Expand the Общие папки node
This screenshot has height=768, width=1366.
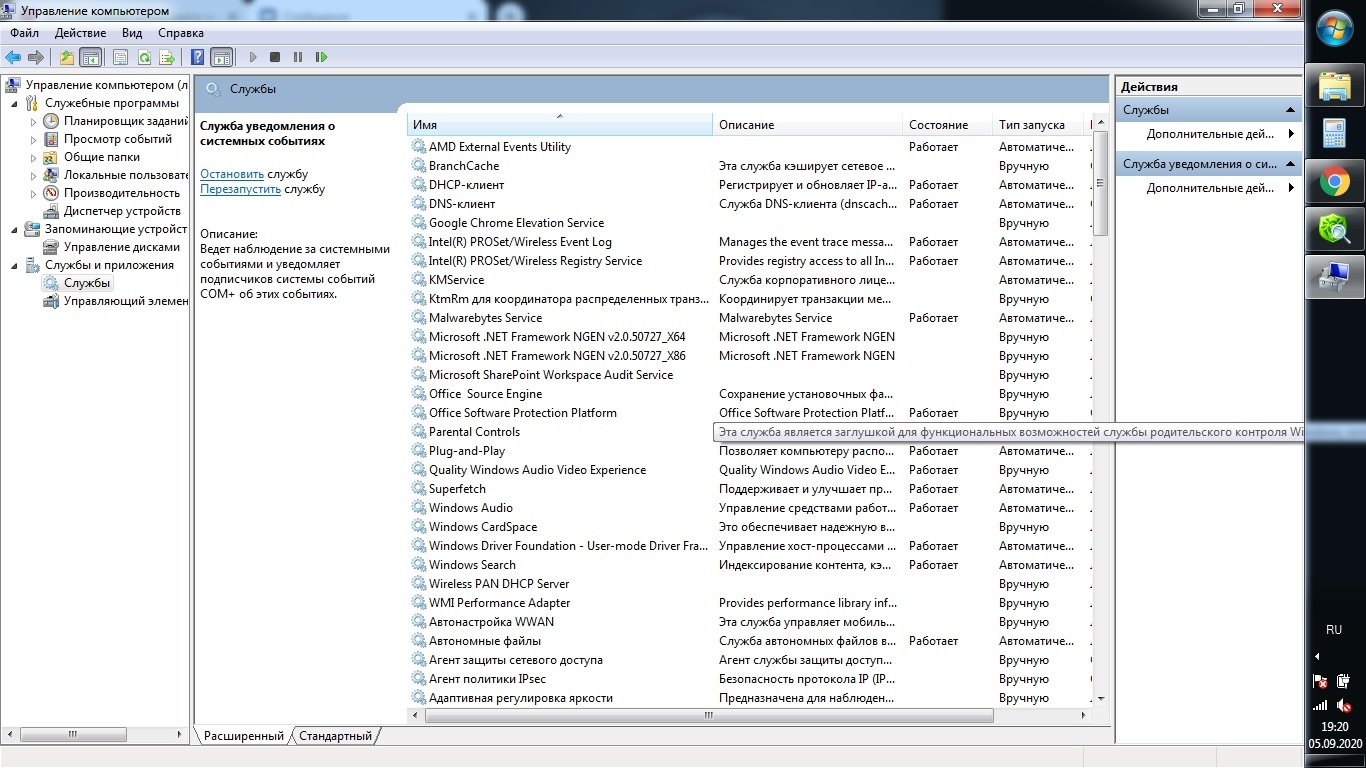point(33,157)
